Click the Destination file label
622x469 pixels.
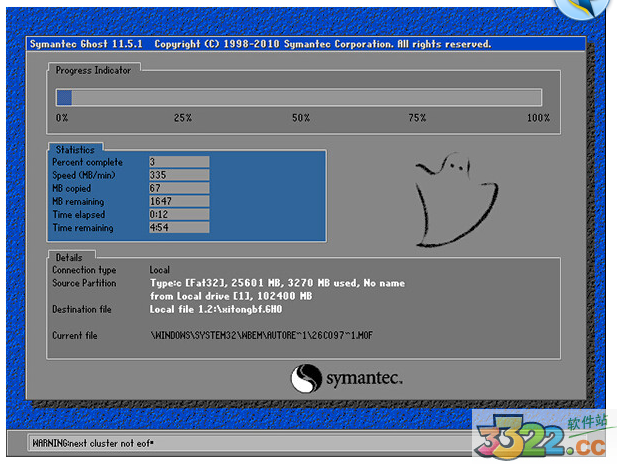(x=82, y=309)
